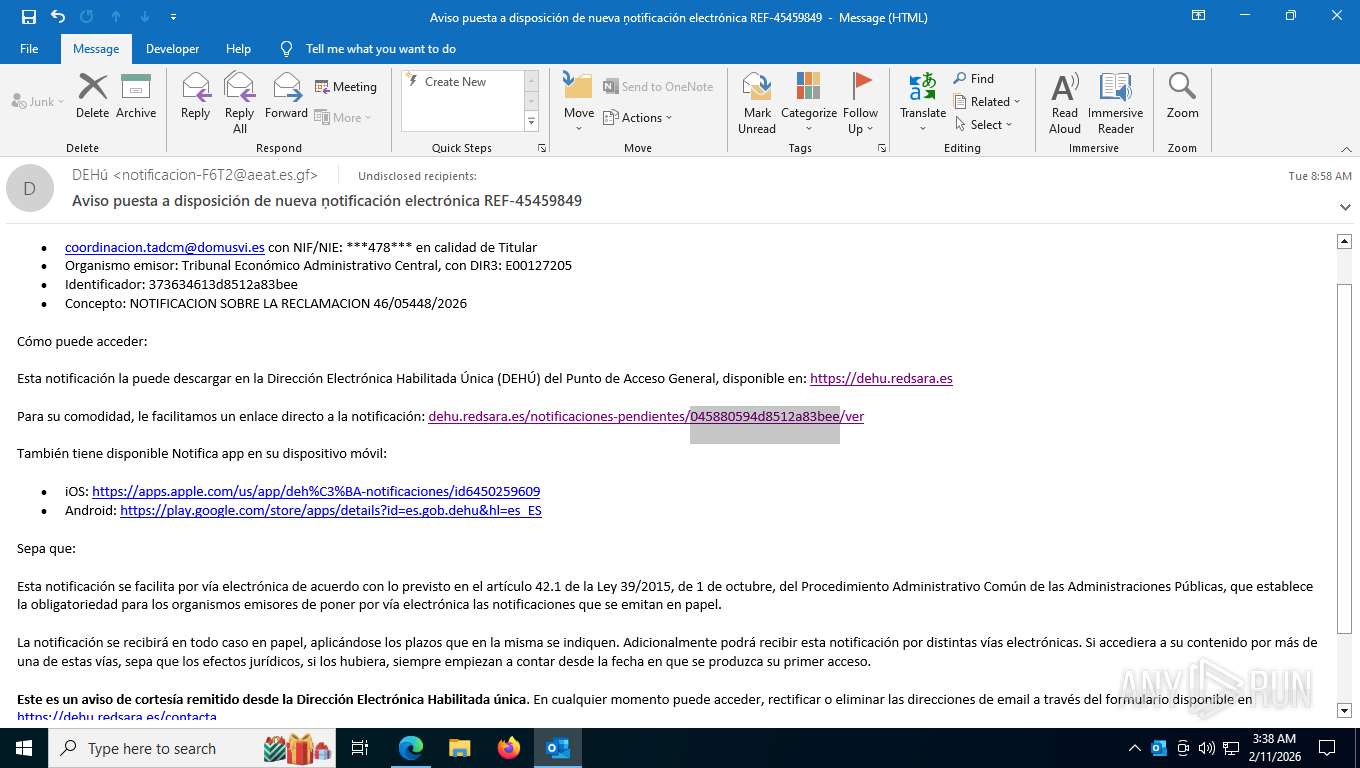This screenshot has width=1360, height=768.
Task: Open the Related dropdown
Action: point(987,102)
